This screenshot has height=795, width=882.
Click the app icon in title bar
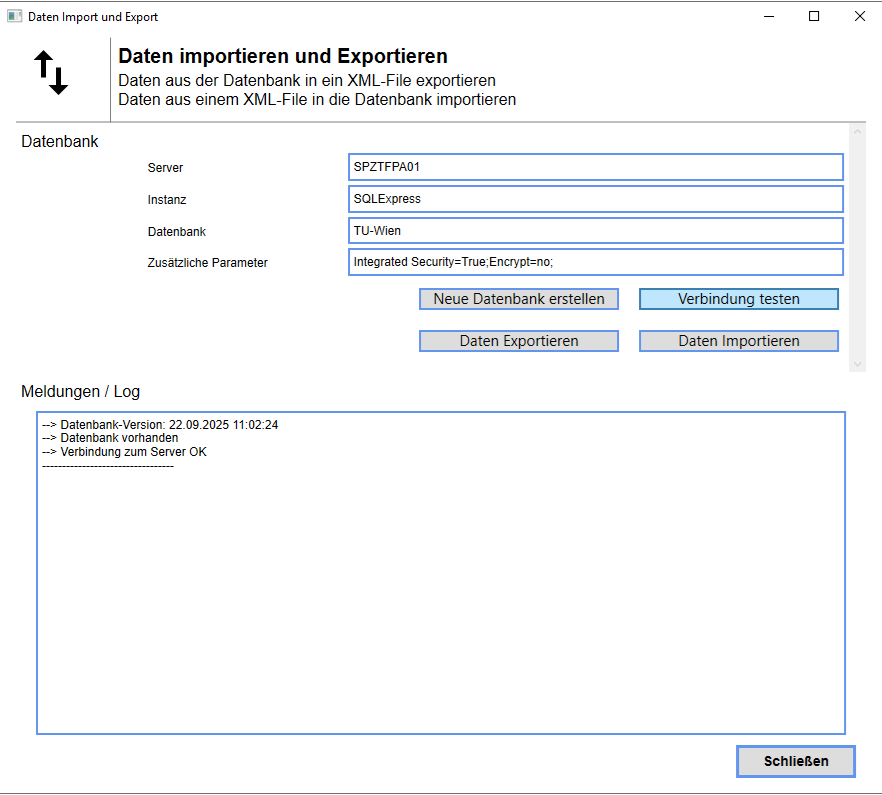[x=14, y=17]
